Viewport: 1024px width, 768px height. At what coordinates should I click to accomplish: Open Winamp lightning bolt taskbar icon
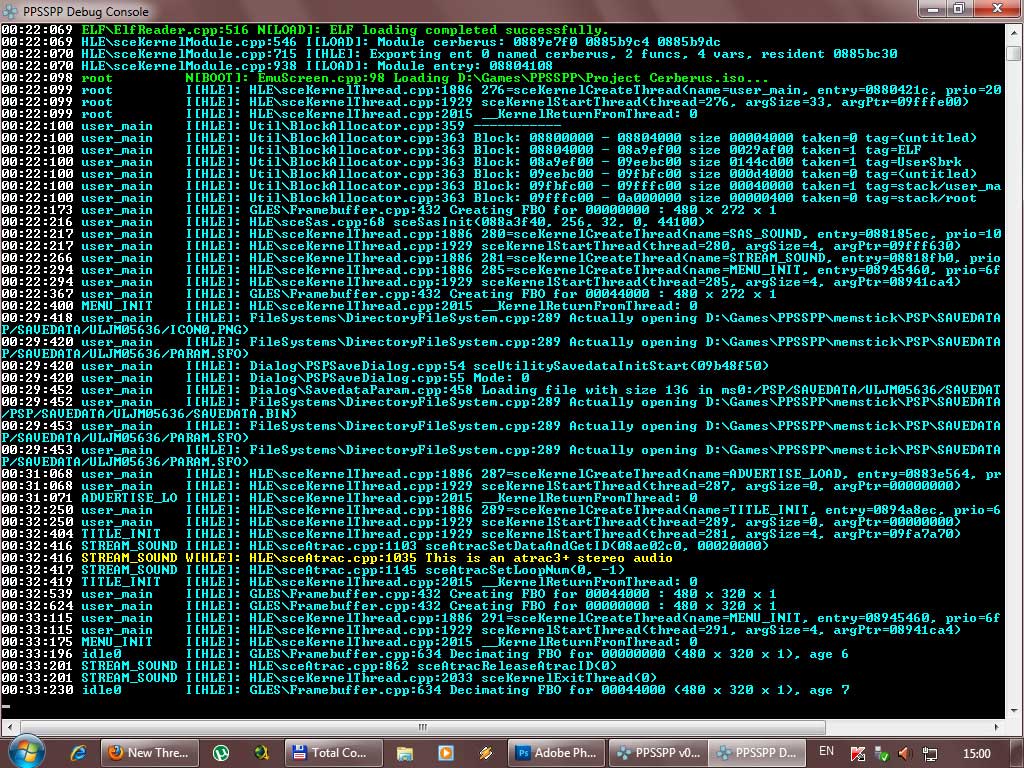486,753
